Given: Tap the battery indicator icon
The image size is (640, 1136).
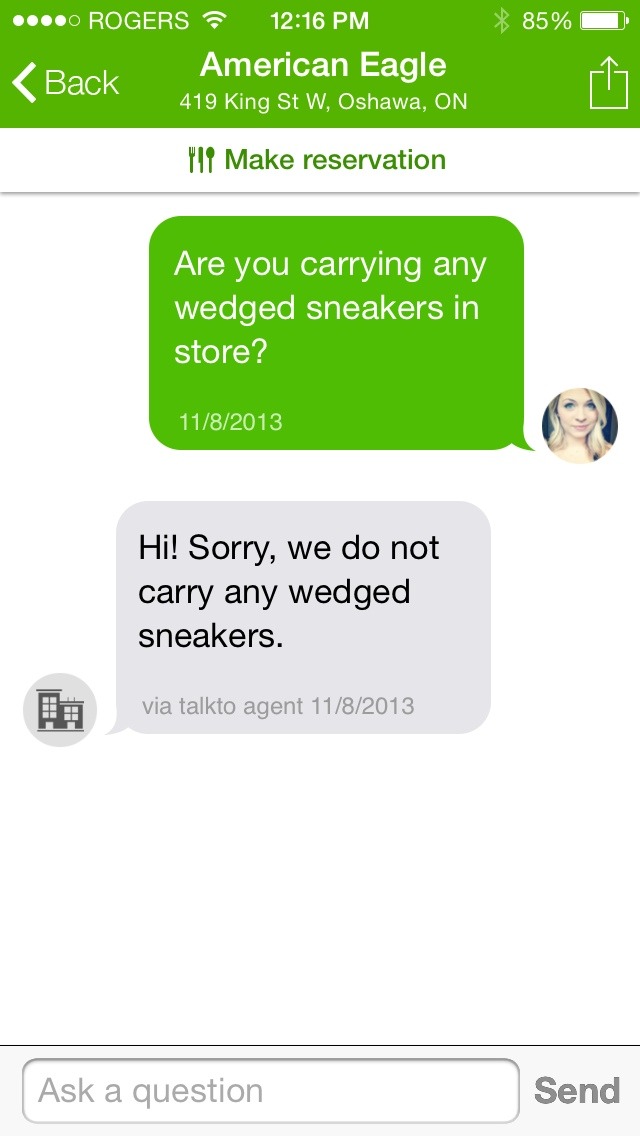Looking at the screenshot, I should 604,20.
